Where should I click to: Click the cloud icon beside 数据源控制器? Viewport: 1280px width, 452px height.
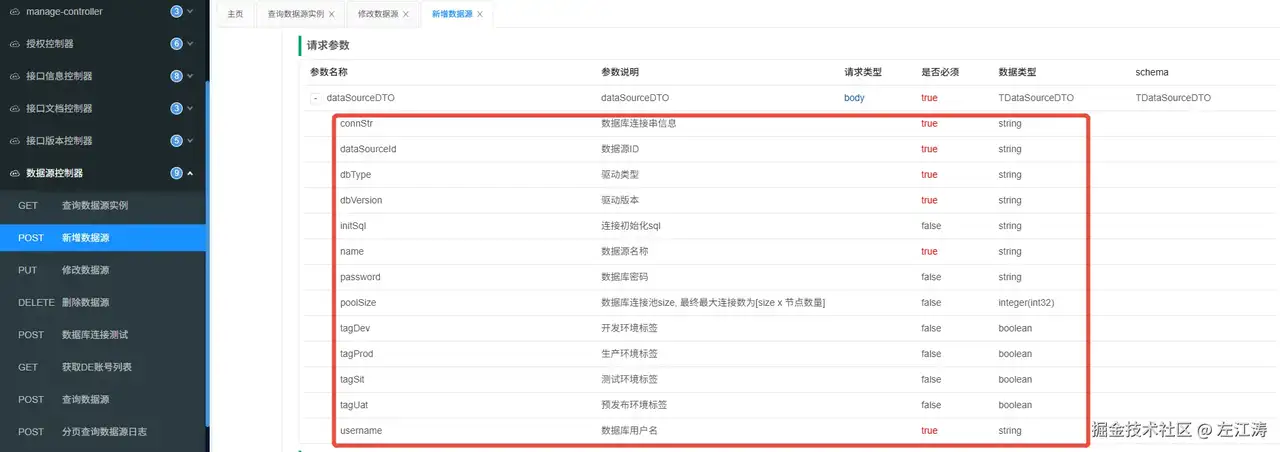click(15, 173)
